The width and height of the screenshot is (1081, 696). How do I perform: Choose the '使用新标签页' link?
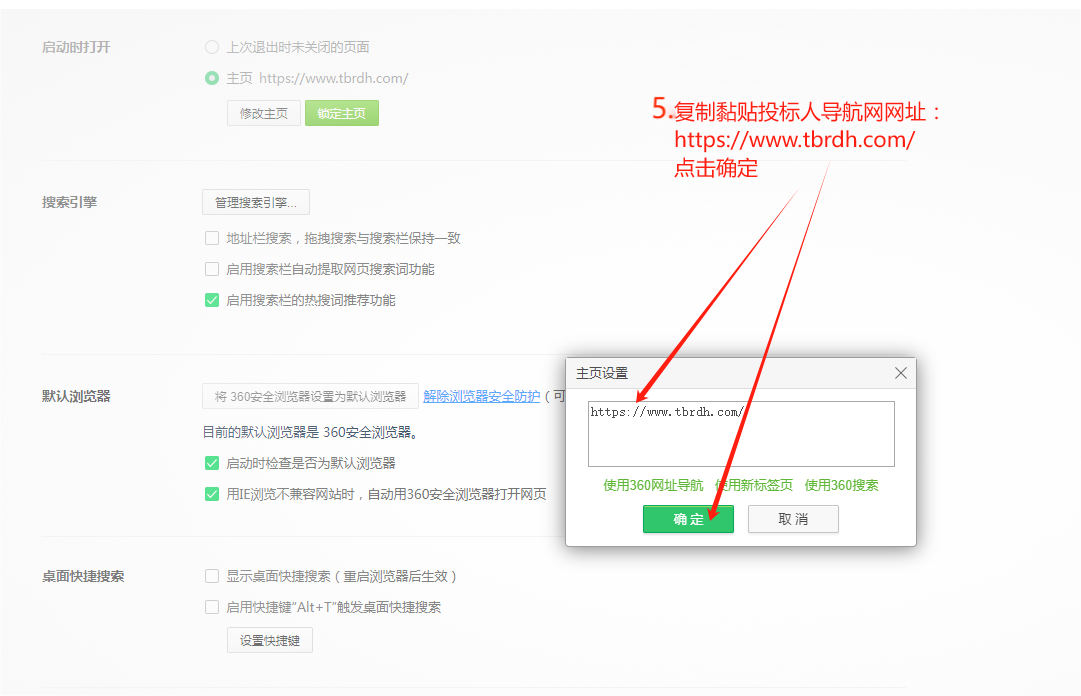pyautogui.click(x=754, y=485)
